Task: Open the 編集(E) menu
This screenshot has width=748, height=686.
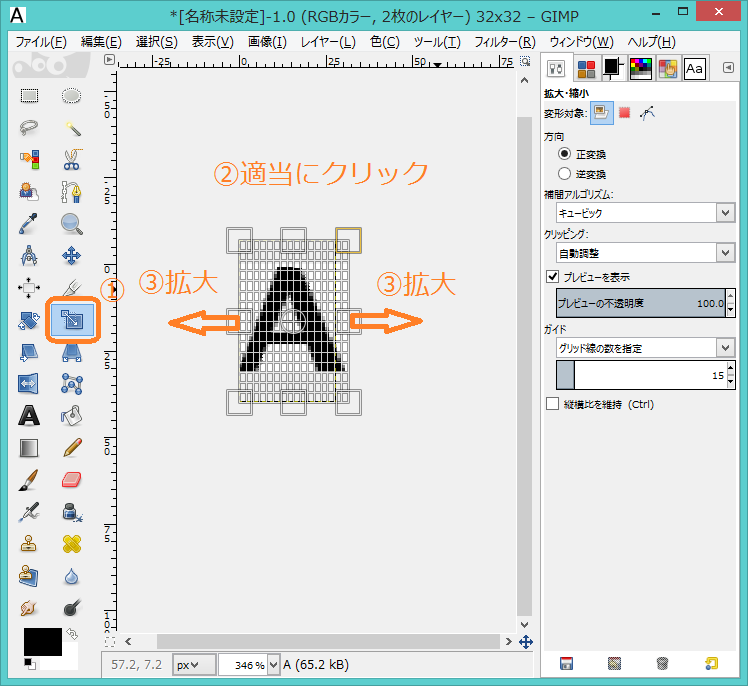Action: (x=101, y=42)
